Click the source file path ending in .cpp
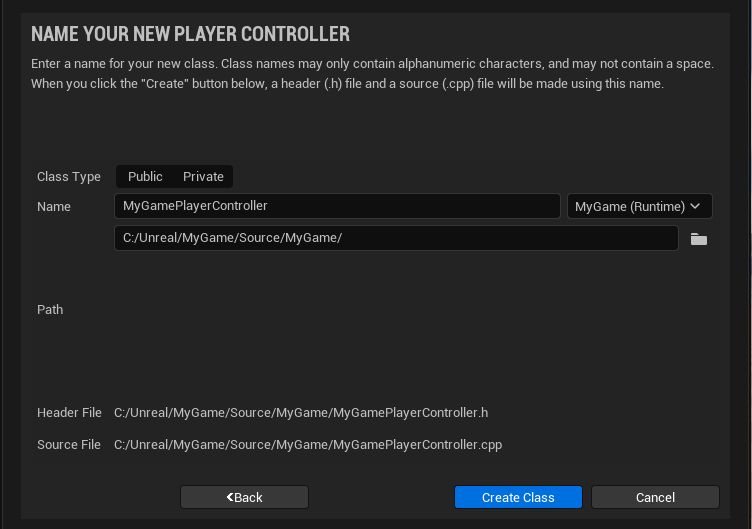Image resolution: width=752 pixels, height=529 pixels. click(308, 444)
